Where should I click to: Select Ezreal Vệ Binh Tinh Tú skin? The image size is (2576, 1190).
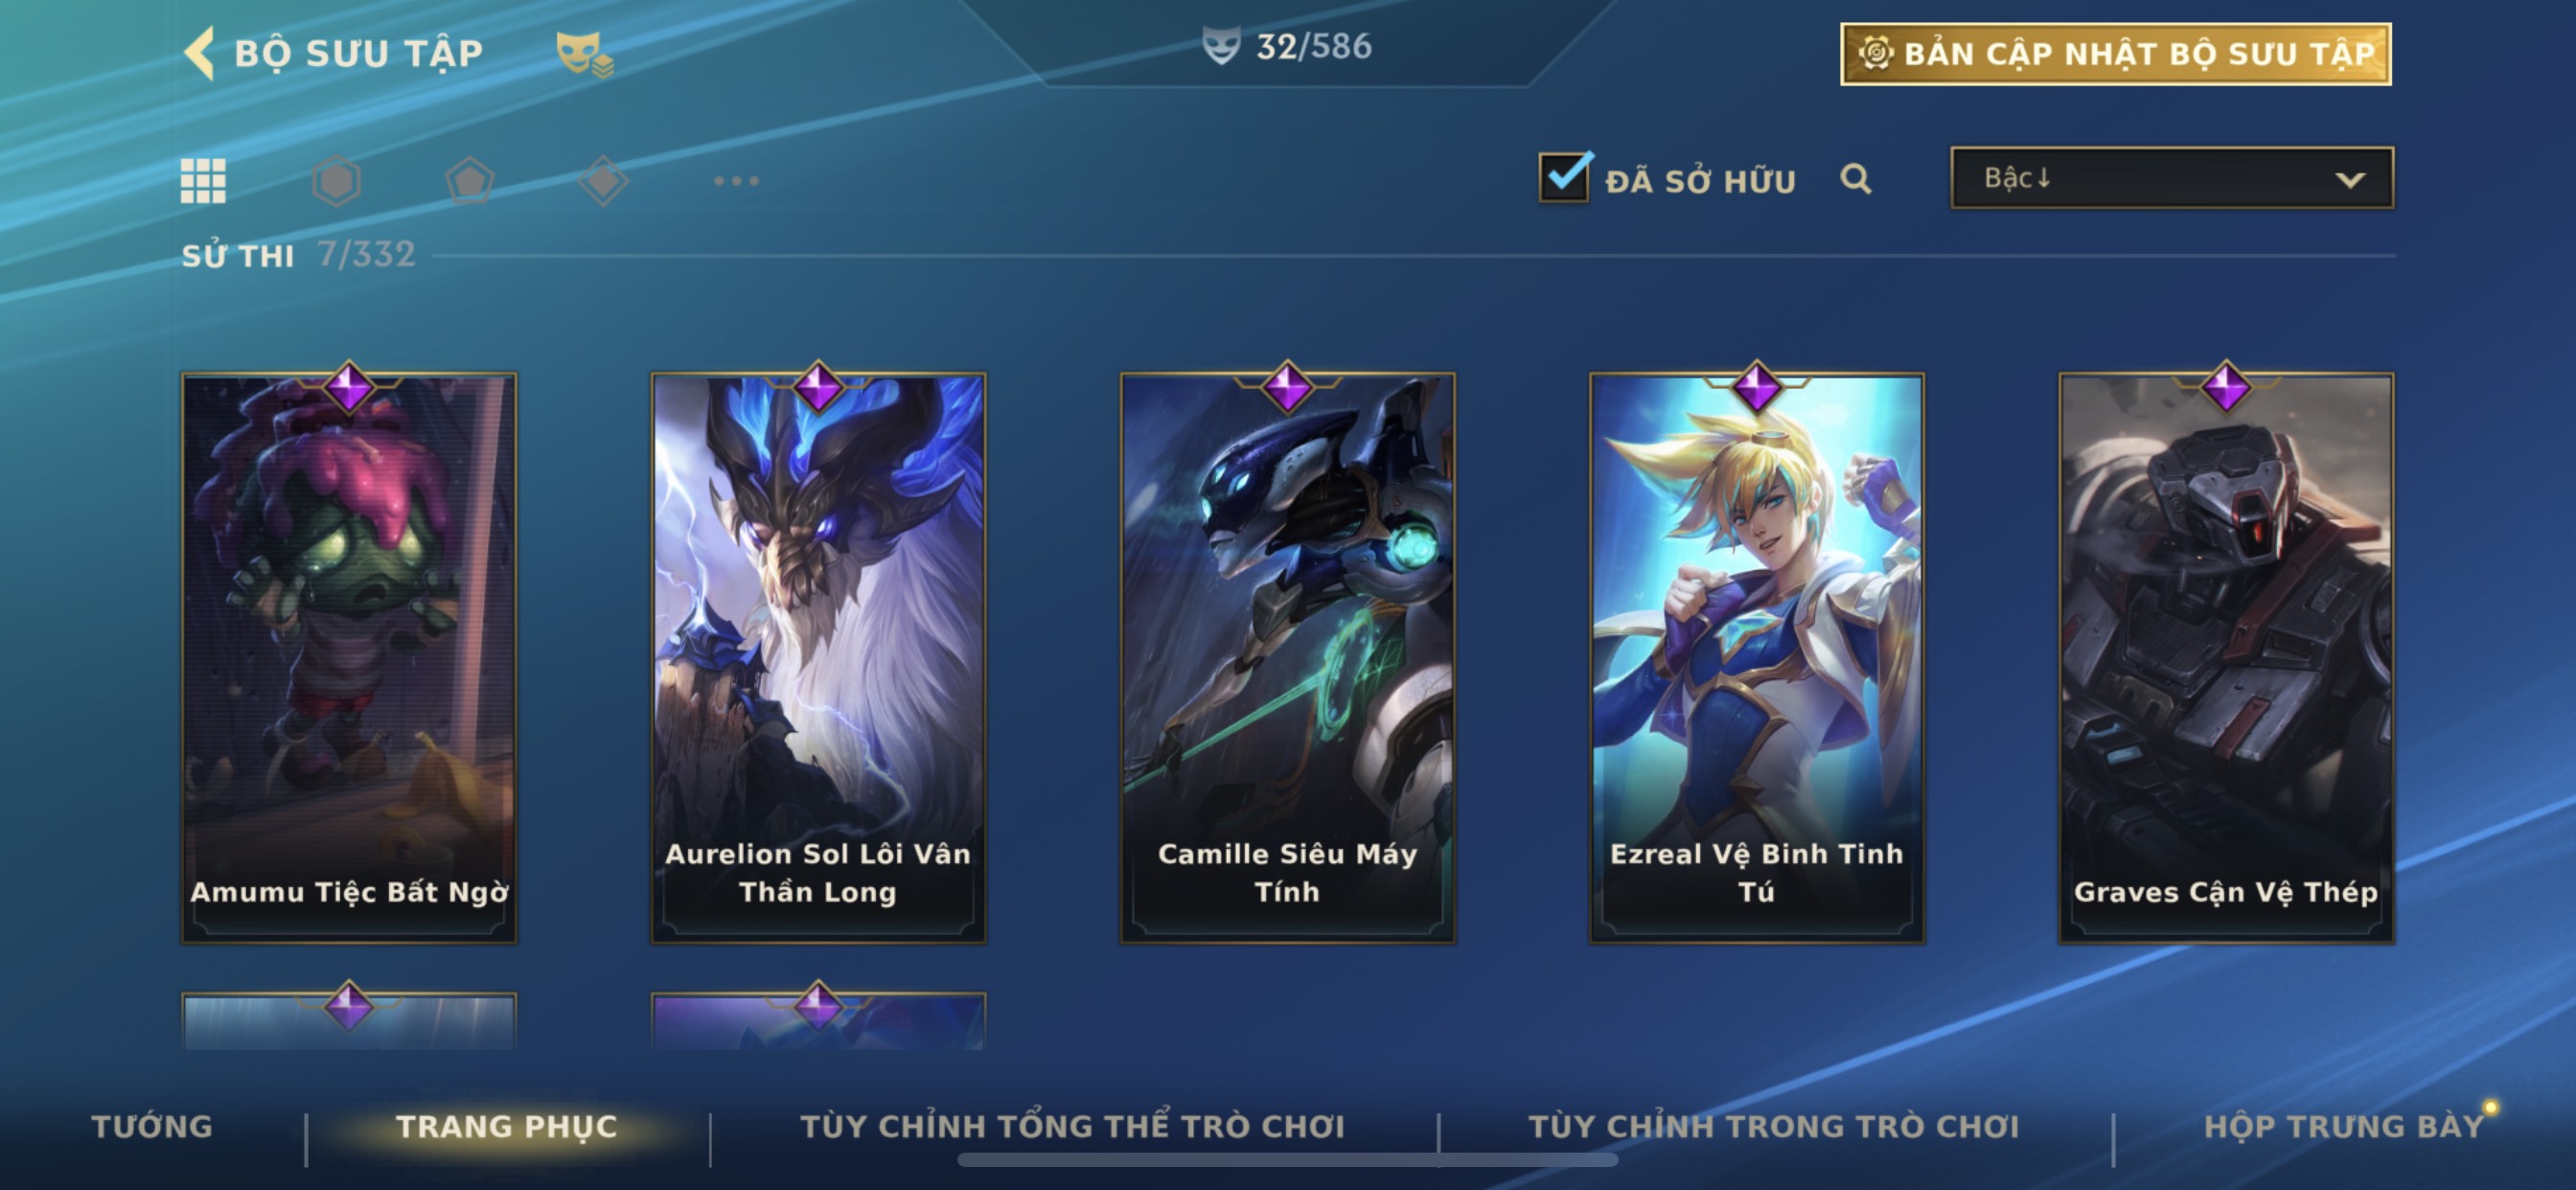coord(1757,658)
